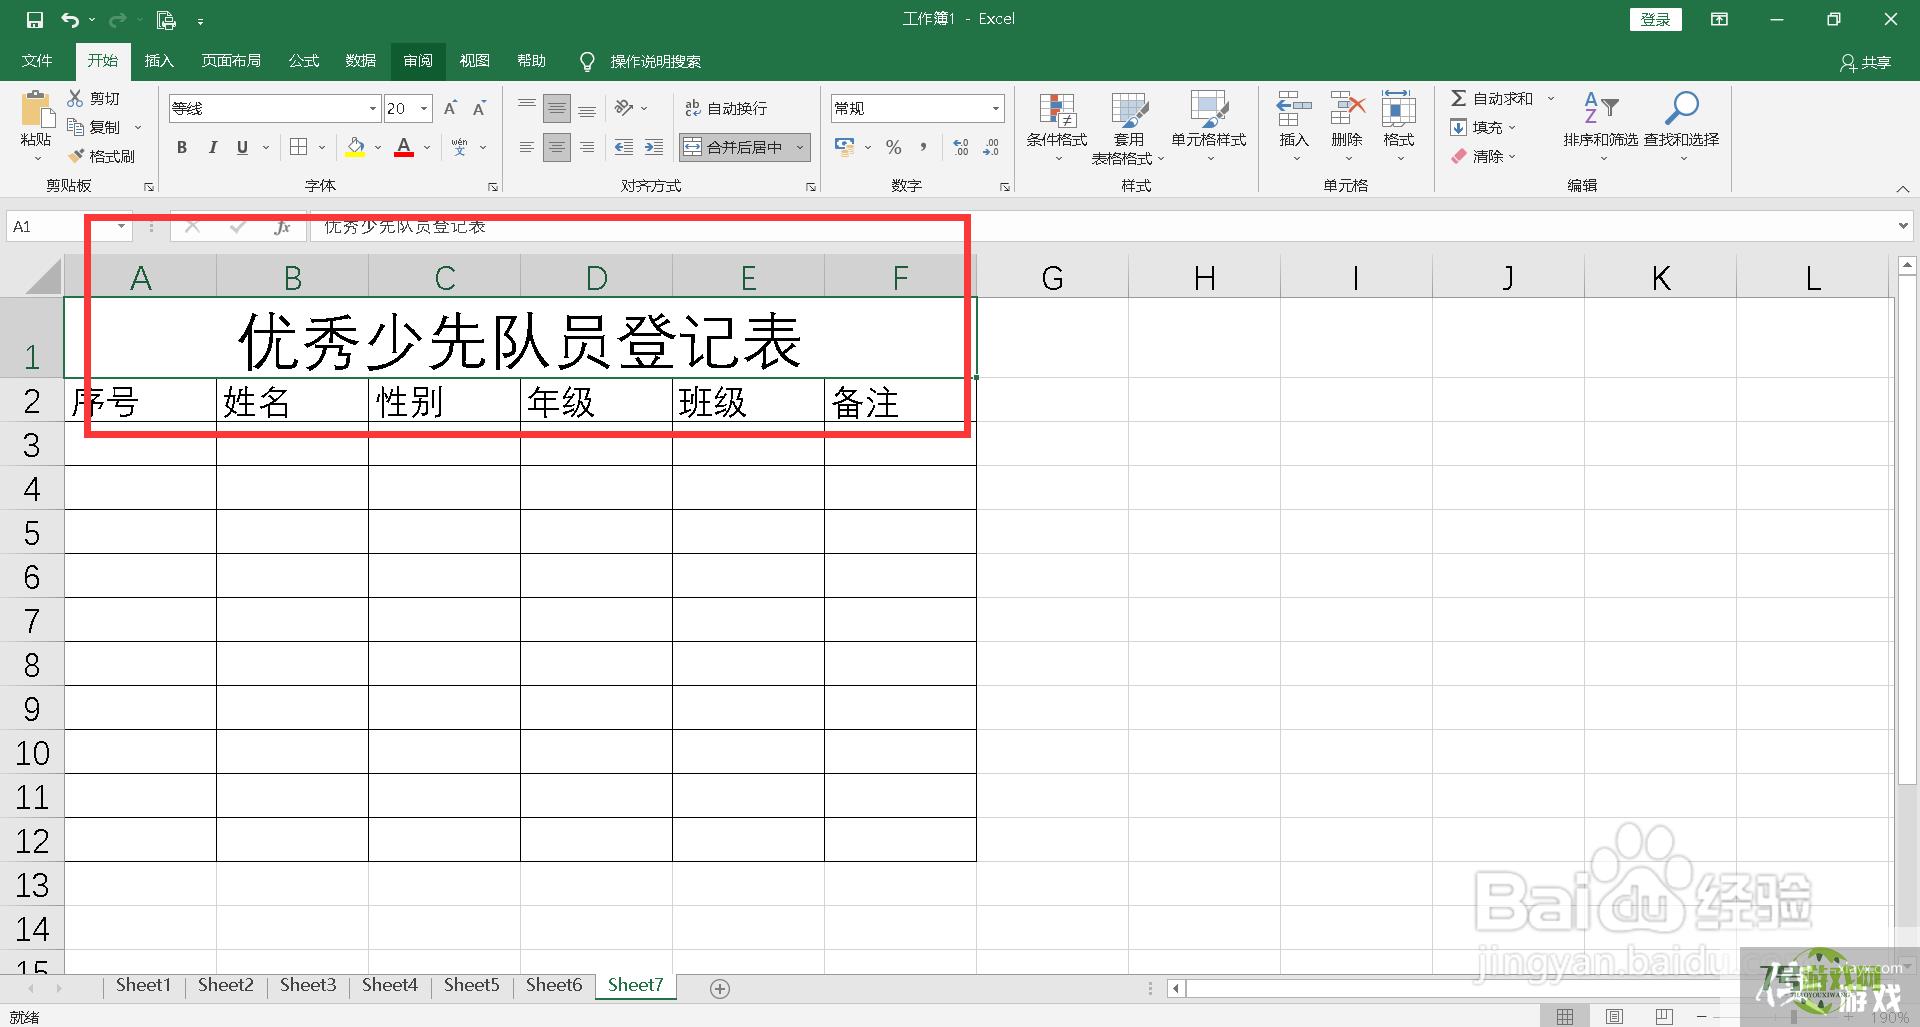The image size is (1920, 1027).
Task: Click the Paste clipboard icon
Action: [x=36, y=109]
